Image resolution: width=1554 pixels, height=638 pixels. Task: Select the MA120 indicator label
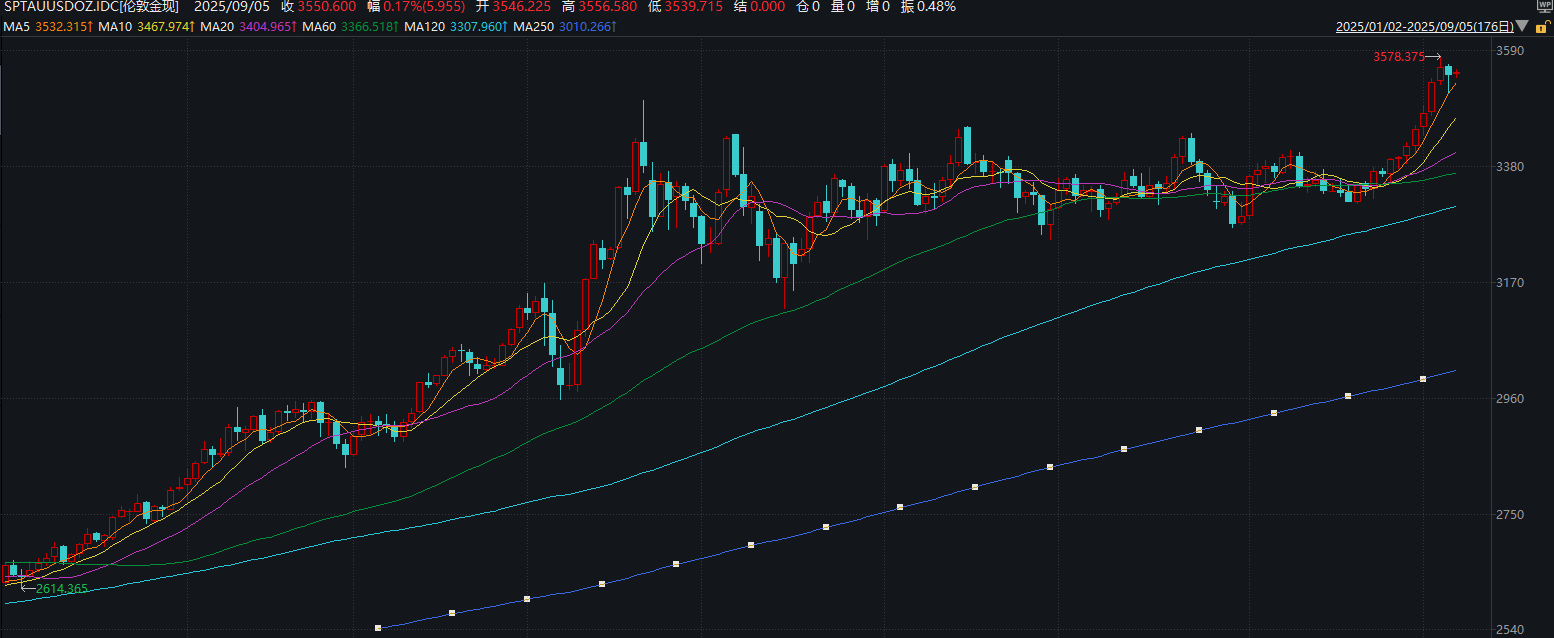tap(426, 26)
